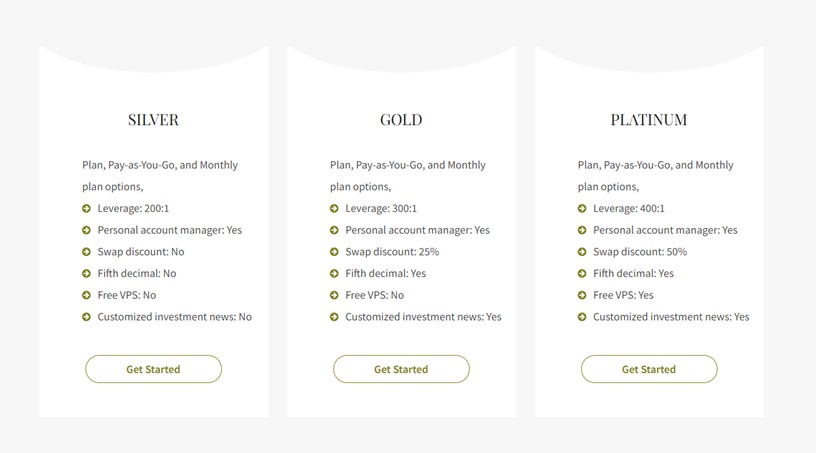This screenshot has width=816, height=453.
Task: Click Platinum Customized investment news: Yes text
Action: pyautogui.click(x=670, y=317)
